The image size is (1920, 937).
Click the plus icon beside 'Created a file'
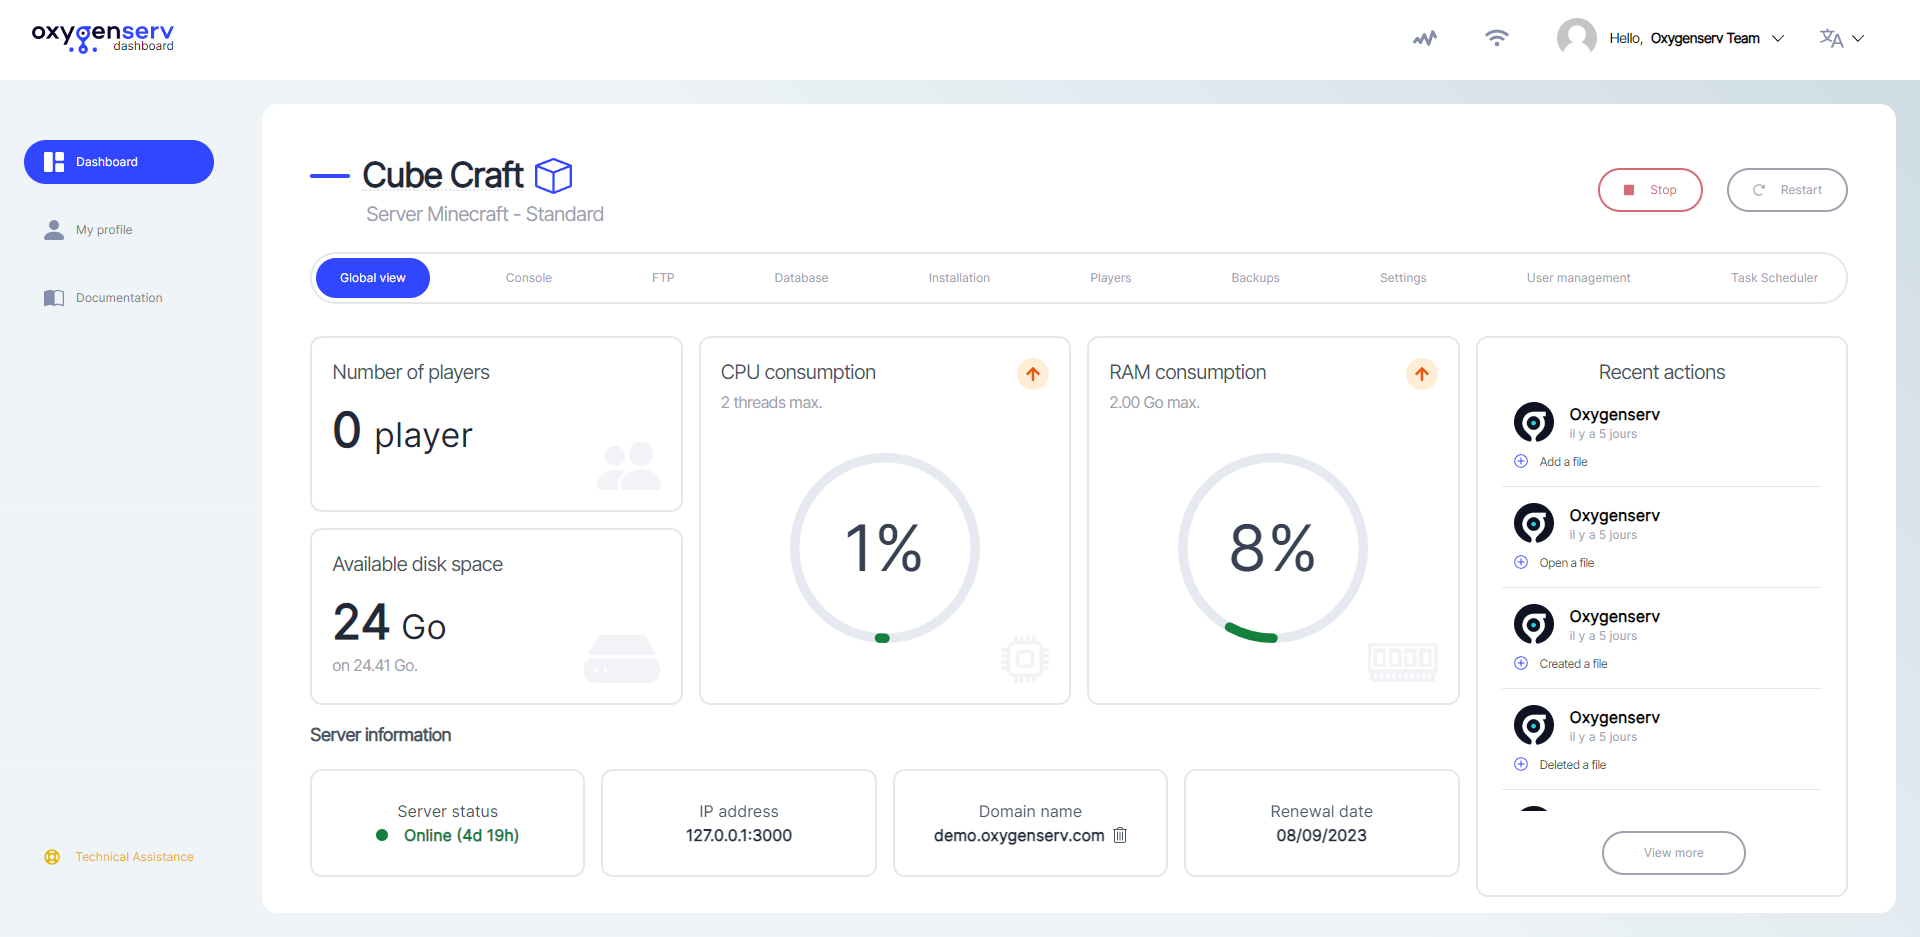click(1521, 663)
